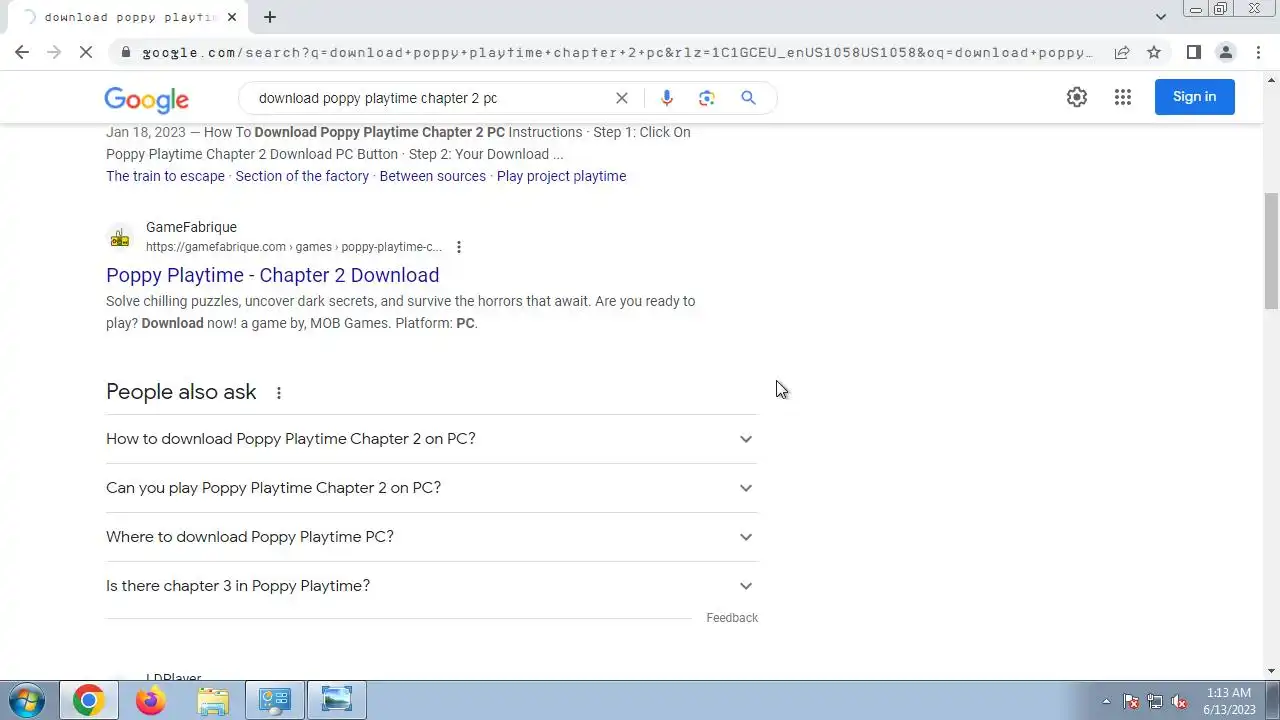This screenshot has height=720, width=1280.
Task: Click the muted volume tray icon
Action: [x=1179, y=701]
